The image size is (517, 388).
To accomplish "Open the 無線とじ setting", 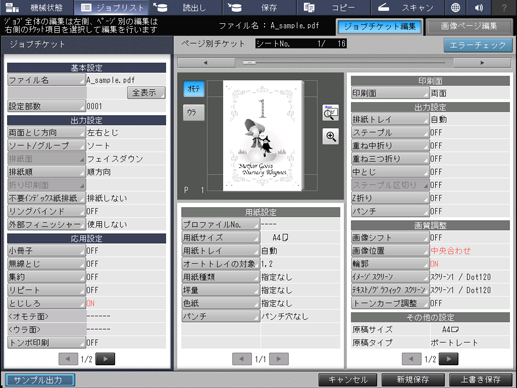I will 46,264.
